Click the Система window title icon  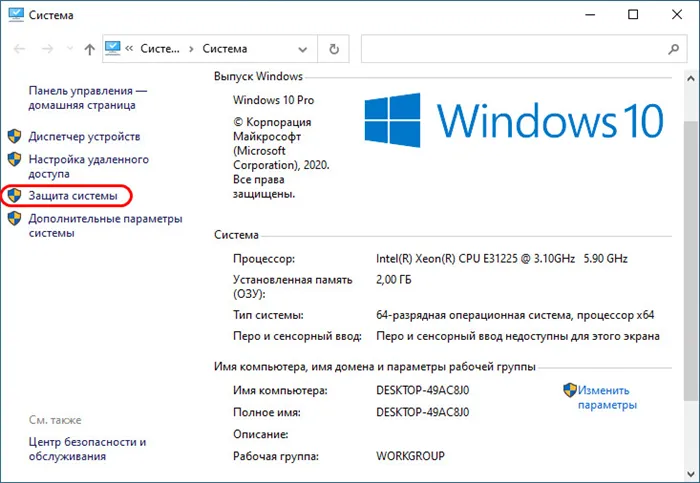pyautogui.click(x=16, y=14)
